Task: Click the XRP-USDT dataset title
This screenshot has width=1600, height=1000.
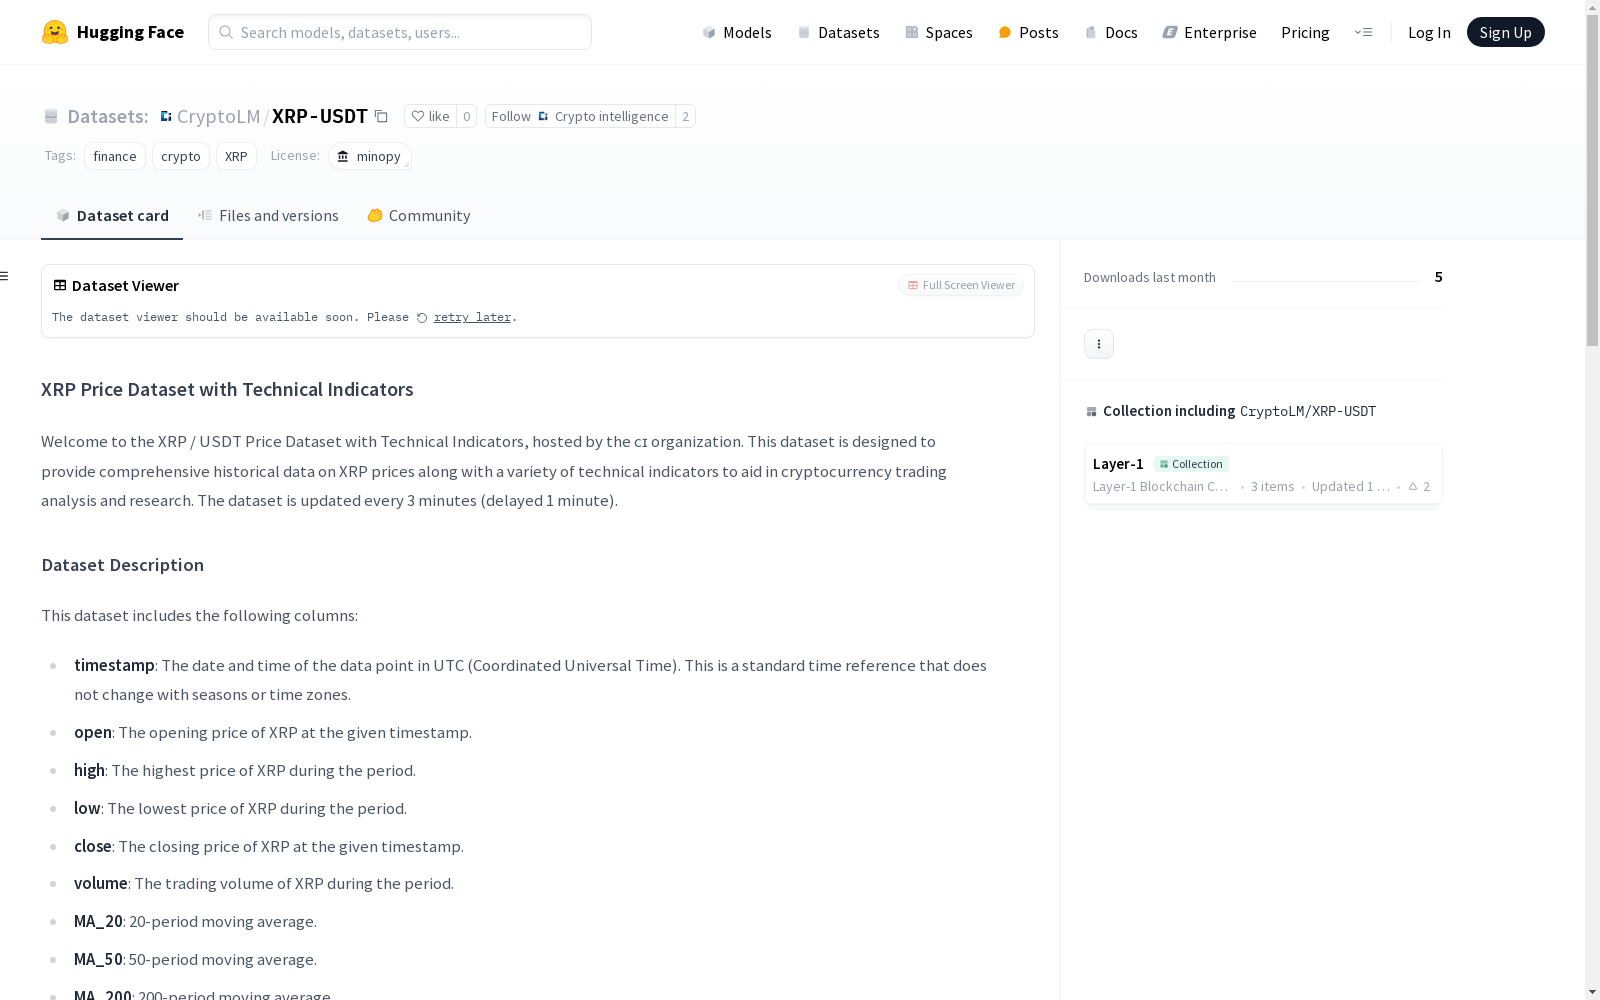Action: click(x=320, y=116)
